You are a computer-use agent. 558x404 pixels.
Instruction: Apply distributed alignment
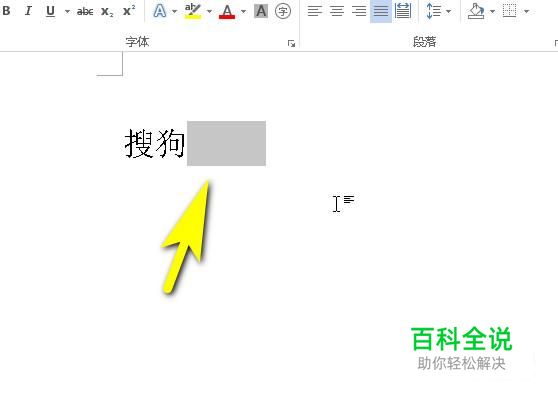pyautogui.click(x=403, y=11)
